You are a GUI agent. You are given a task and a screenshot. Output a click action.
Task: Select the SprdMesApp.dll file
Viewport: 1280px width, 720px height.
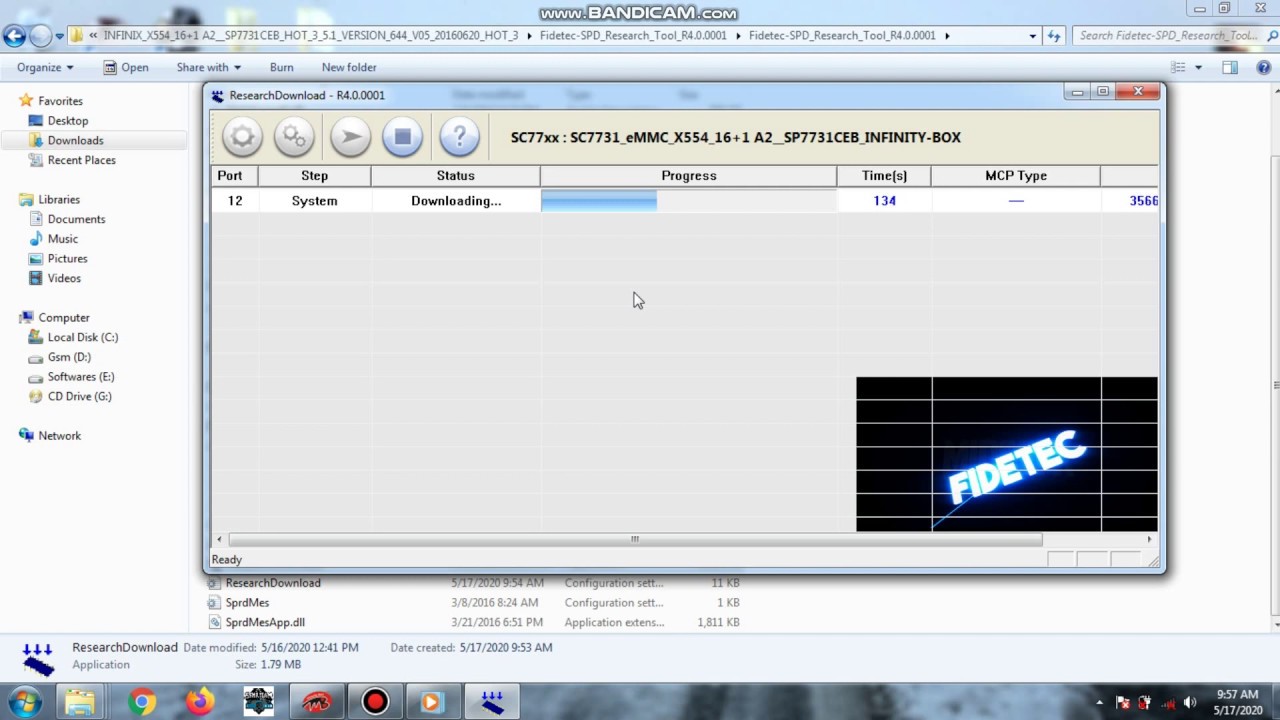coord(265,622)
